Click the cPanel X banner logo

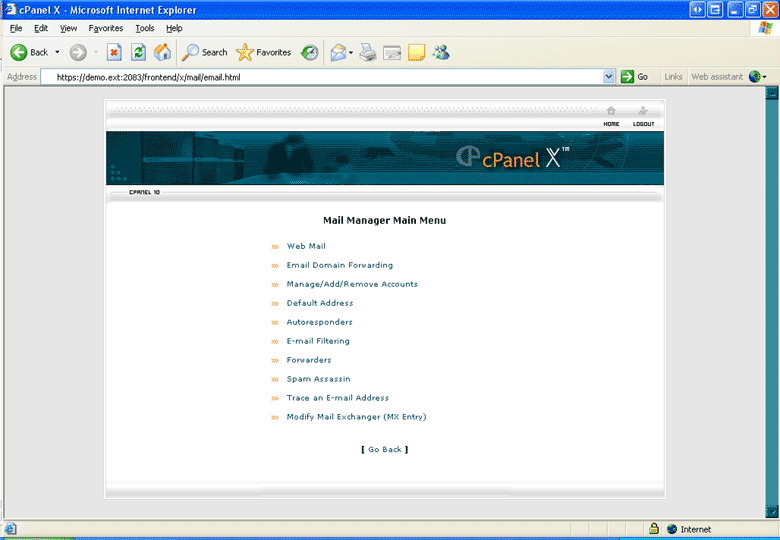(513, 158)
